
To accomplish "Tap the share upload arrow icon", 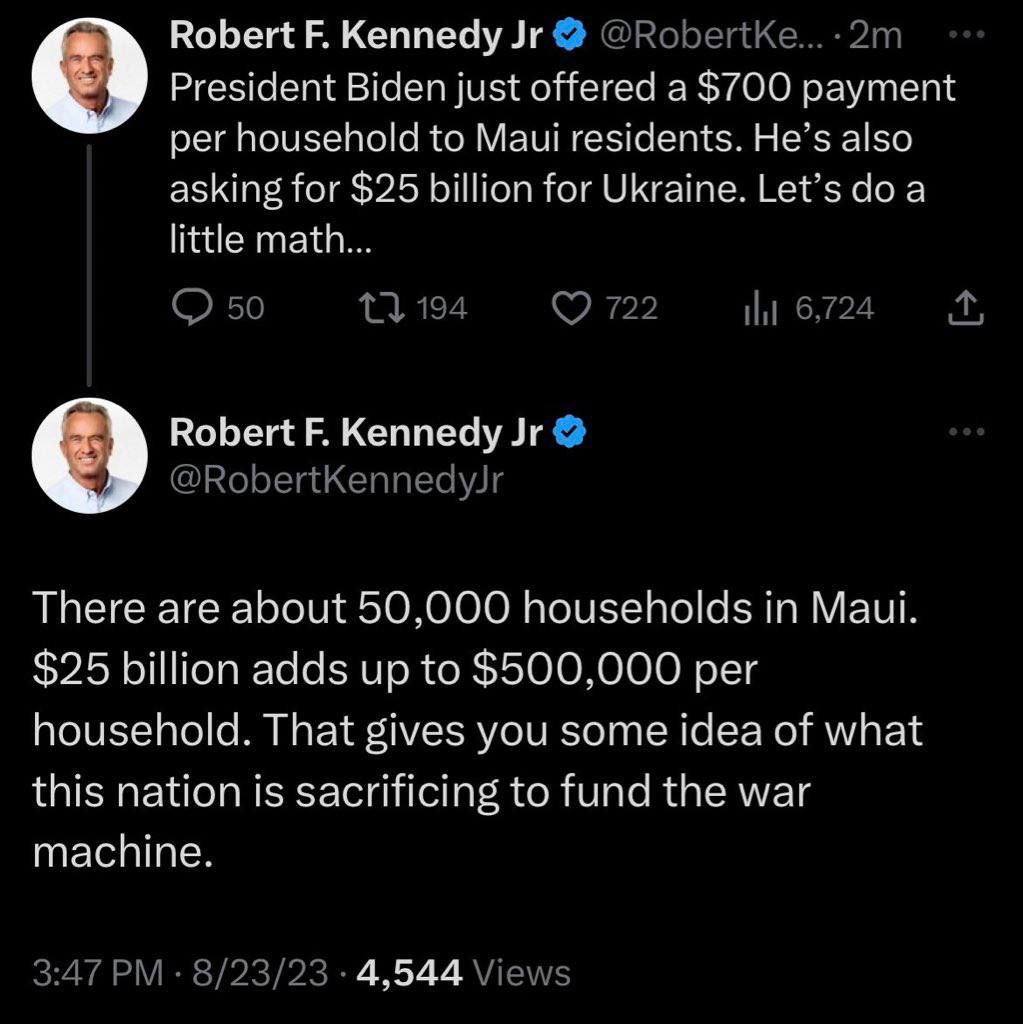I will point(965,309).
